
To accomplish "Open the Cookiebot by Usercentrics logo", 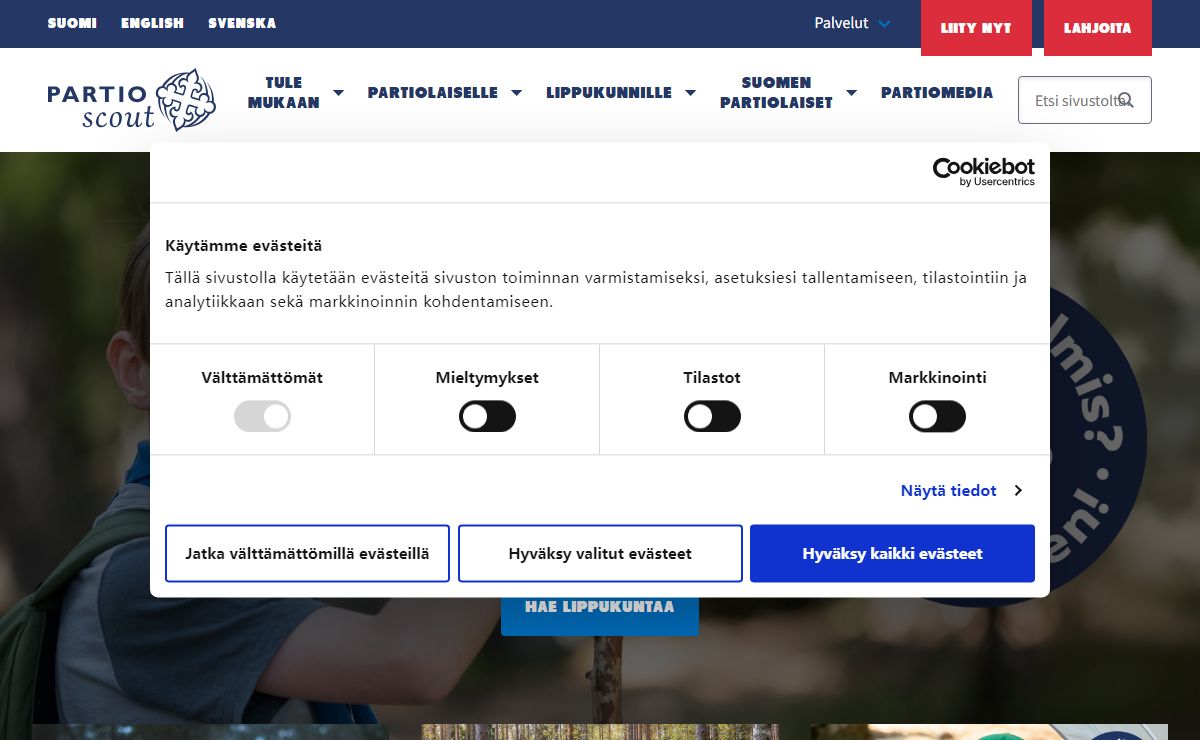I will [x=983, y=172].
